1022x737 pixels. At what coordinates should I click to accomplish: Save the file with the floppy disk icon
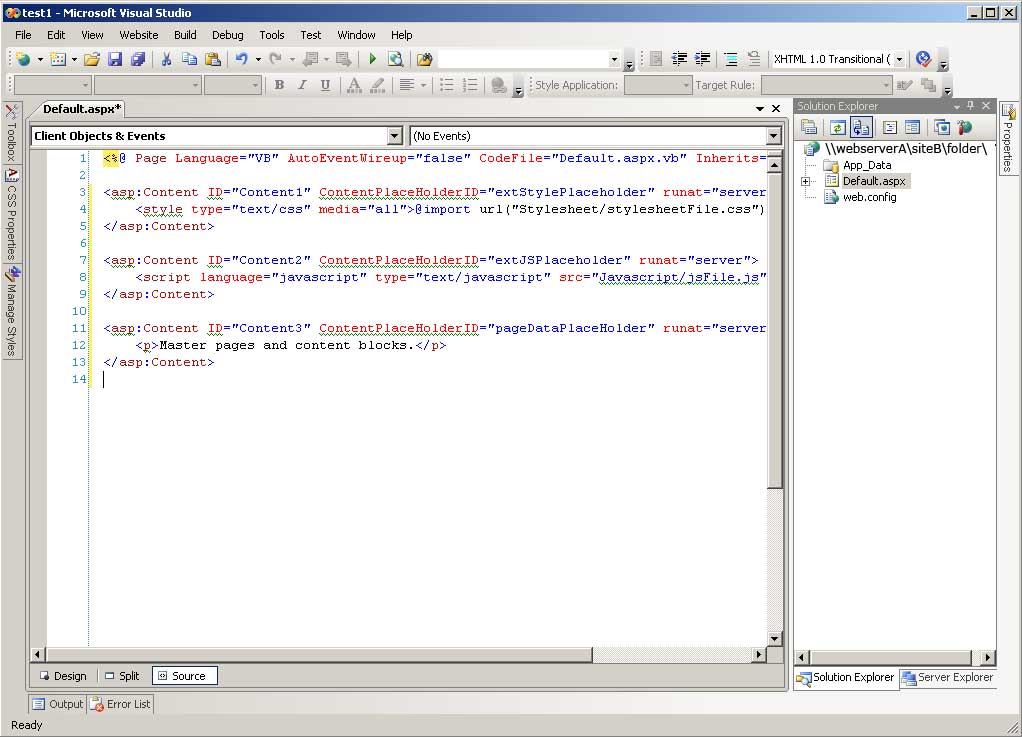115,59
